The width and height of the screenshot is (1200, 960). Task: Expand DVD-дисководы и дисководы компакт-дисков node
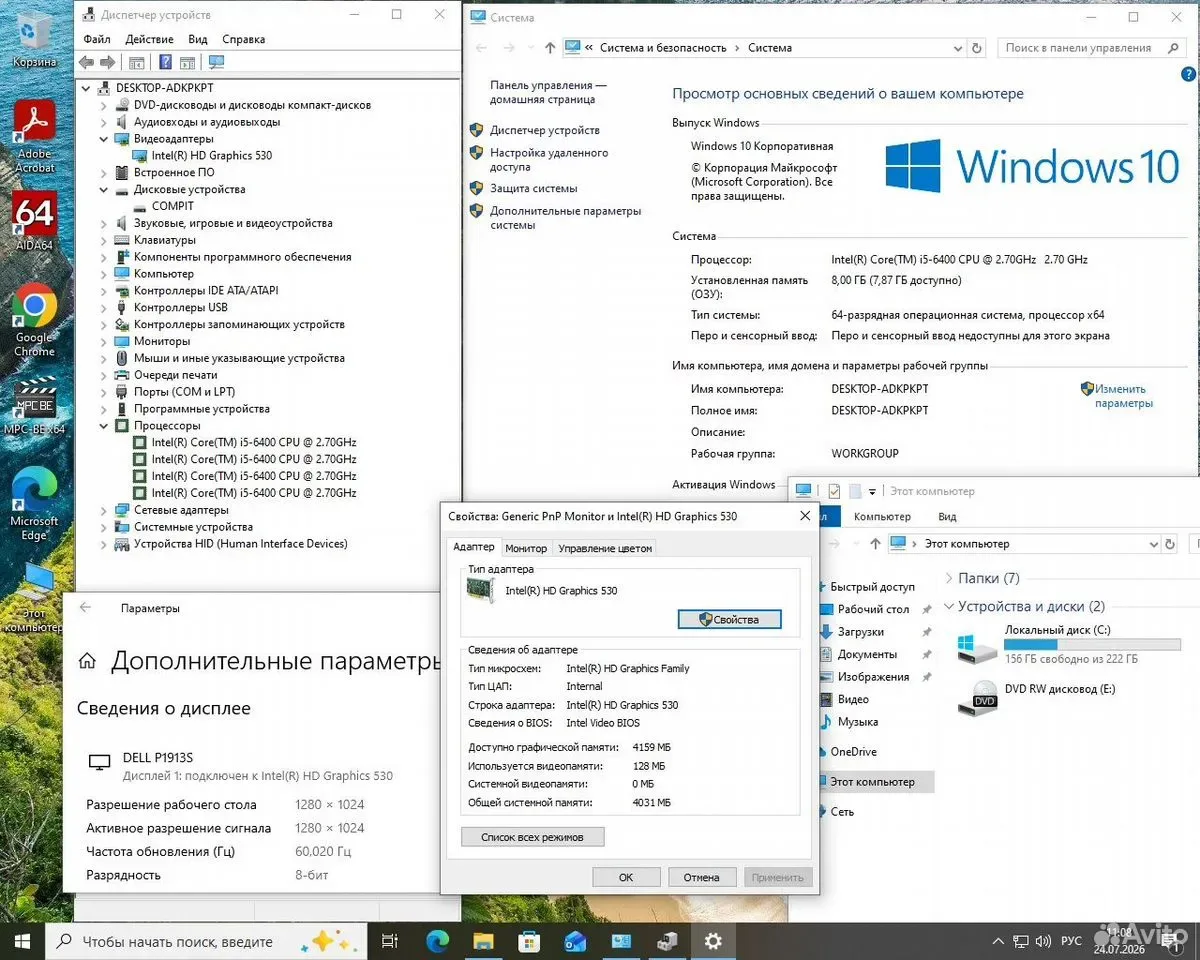coord(104,105)
